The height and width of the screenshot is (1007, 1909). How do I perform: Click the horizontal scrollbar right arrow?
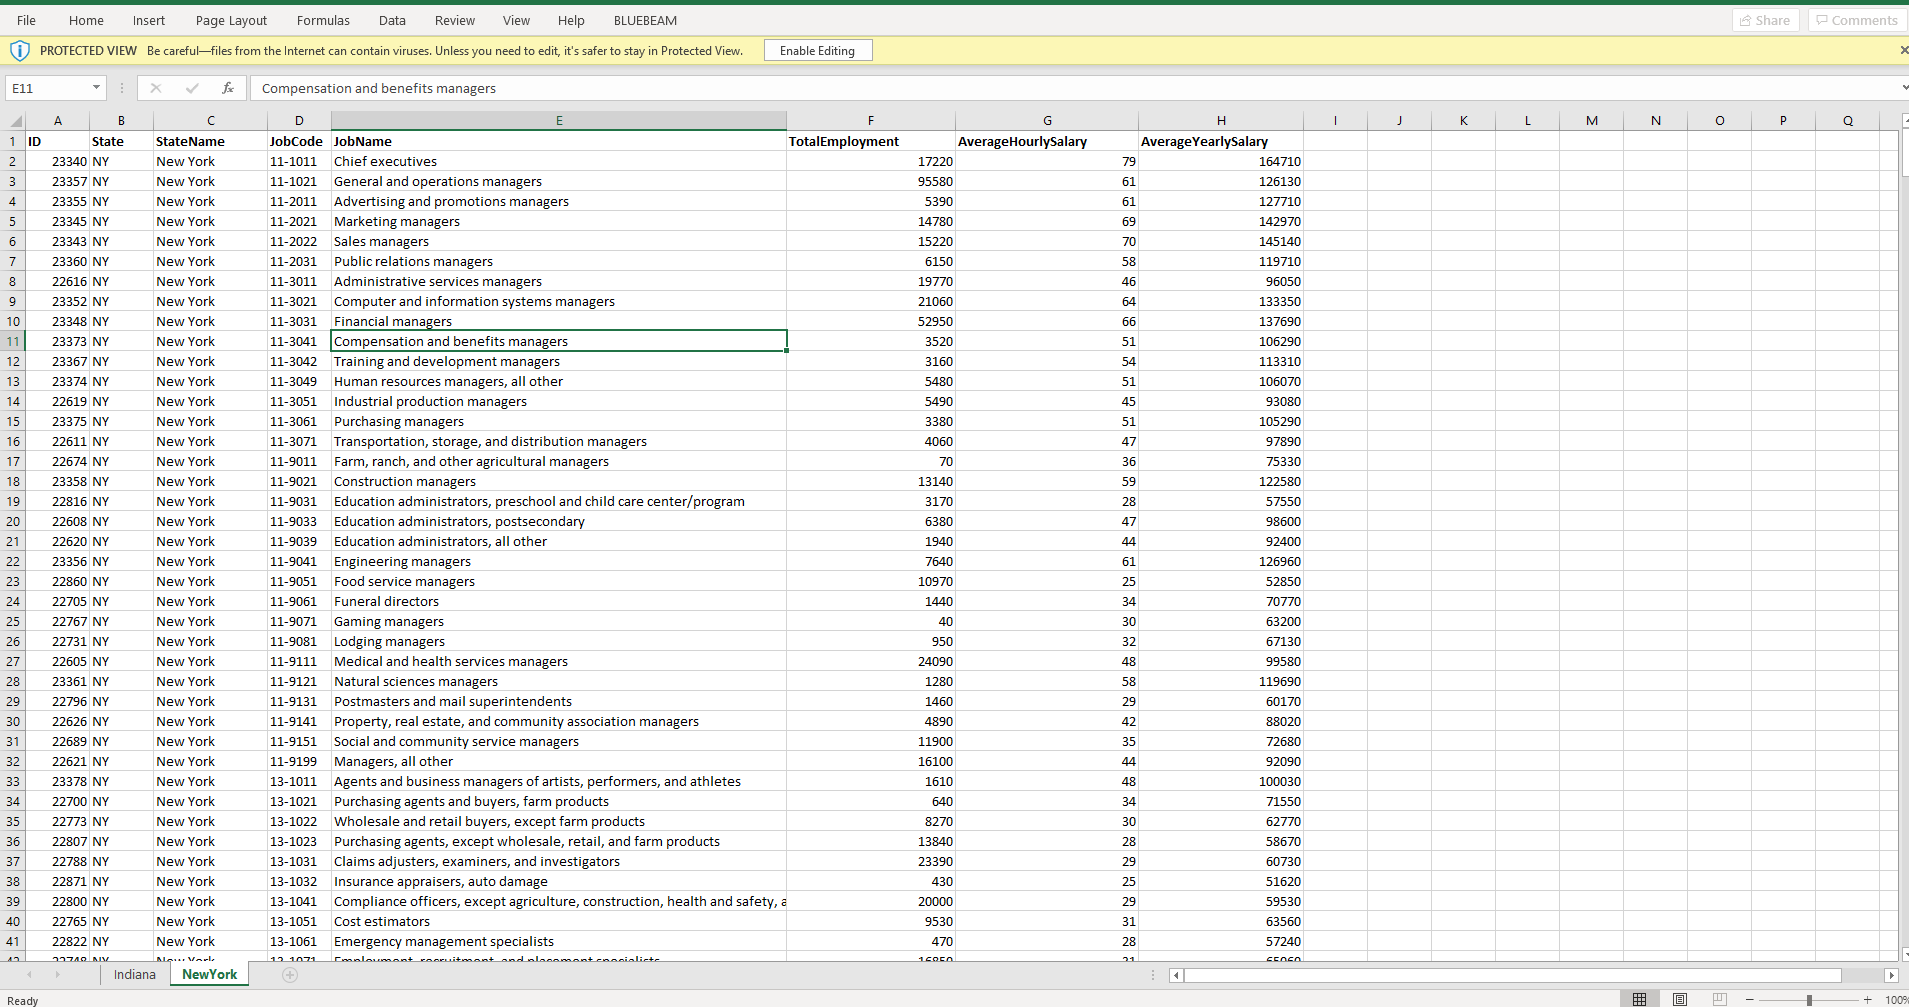click(x=1890, y=975)
